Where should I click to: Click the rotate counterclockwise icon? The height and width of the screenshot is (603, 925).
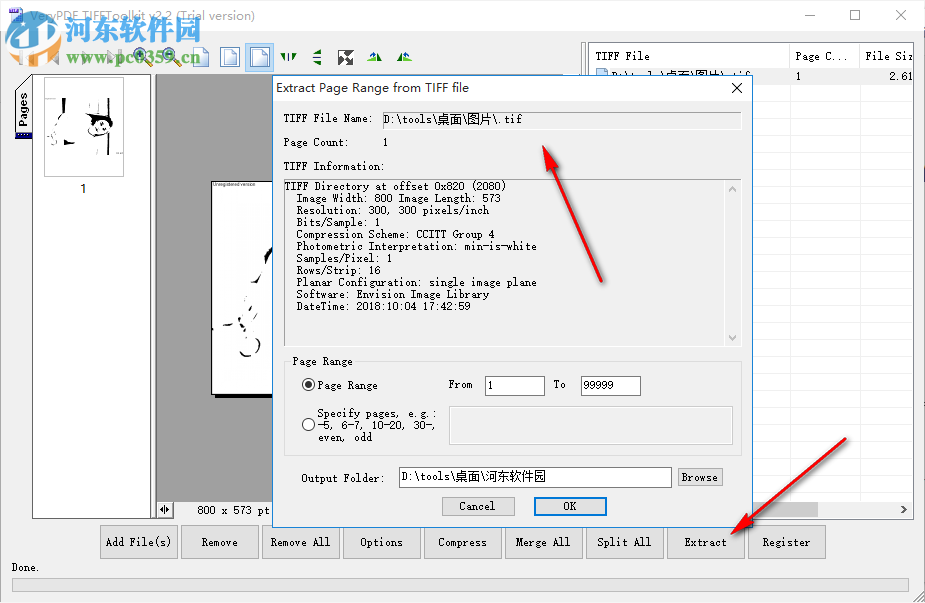coord(403,56)
